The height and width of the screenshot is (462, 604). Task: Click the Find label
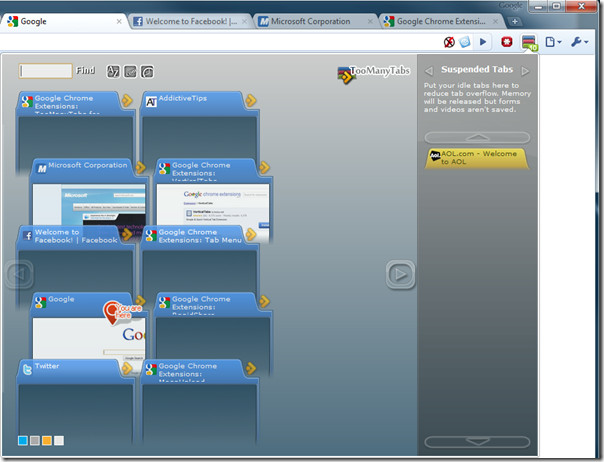point(85,71)
